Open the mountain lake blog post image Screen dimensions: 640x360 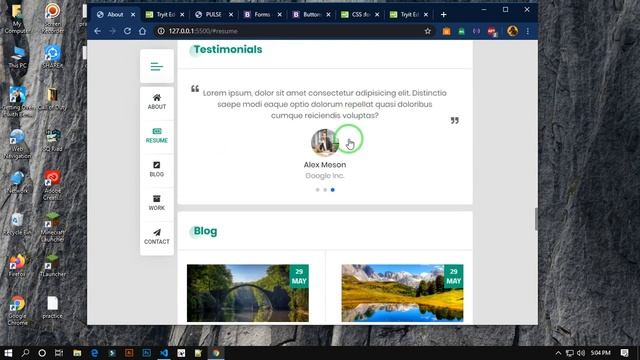(402, 293)
